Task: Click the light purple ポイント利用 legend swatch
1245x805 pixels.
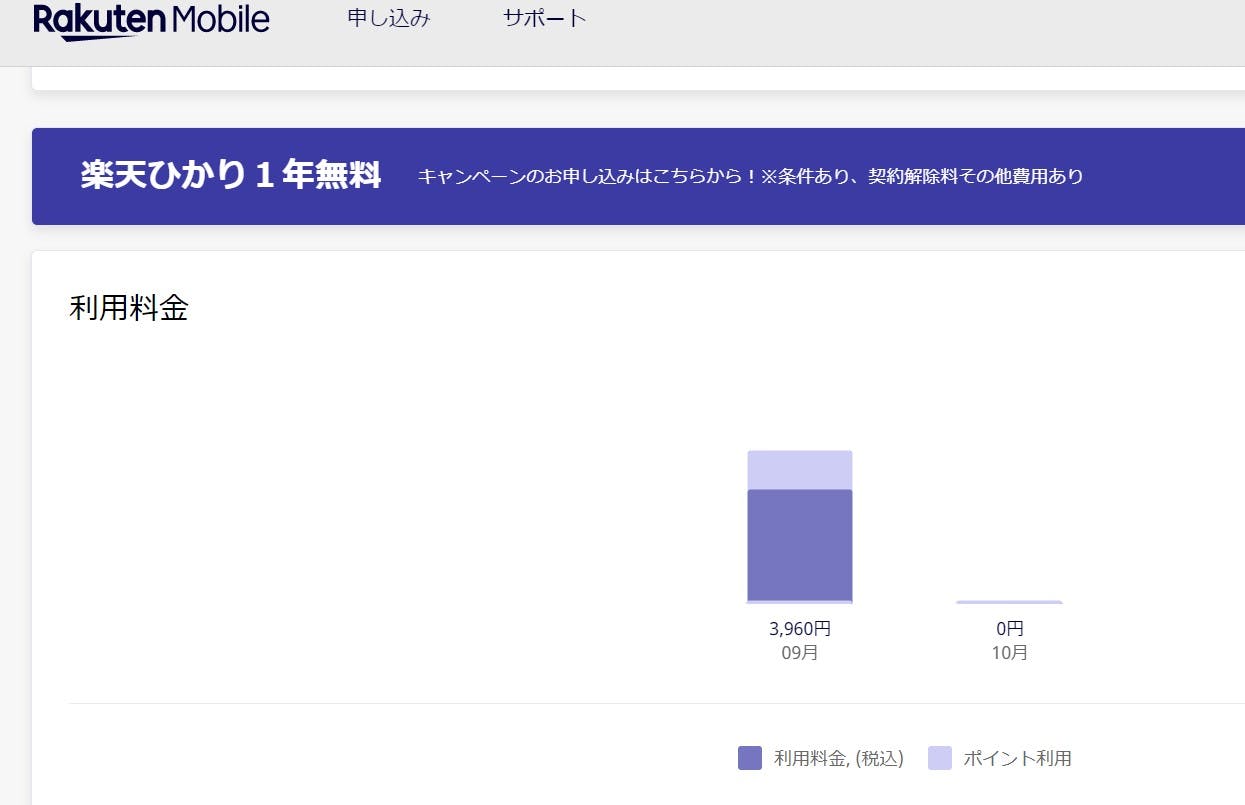Action: click(x=939, y=758)
